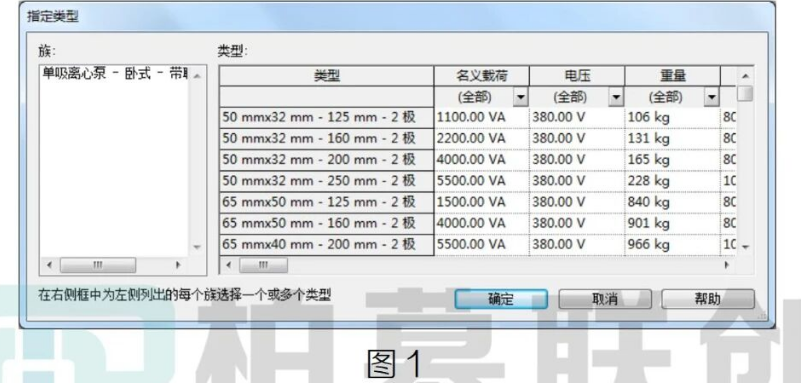Click the 1500.00 VA cell

(x=482, y=203)
